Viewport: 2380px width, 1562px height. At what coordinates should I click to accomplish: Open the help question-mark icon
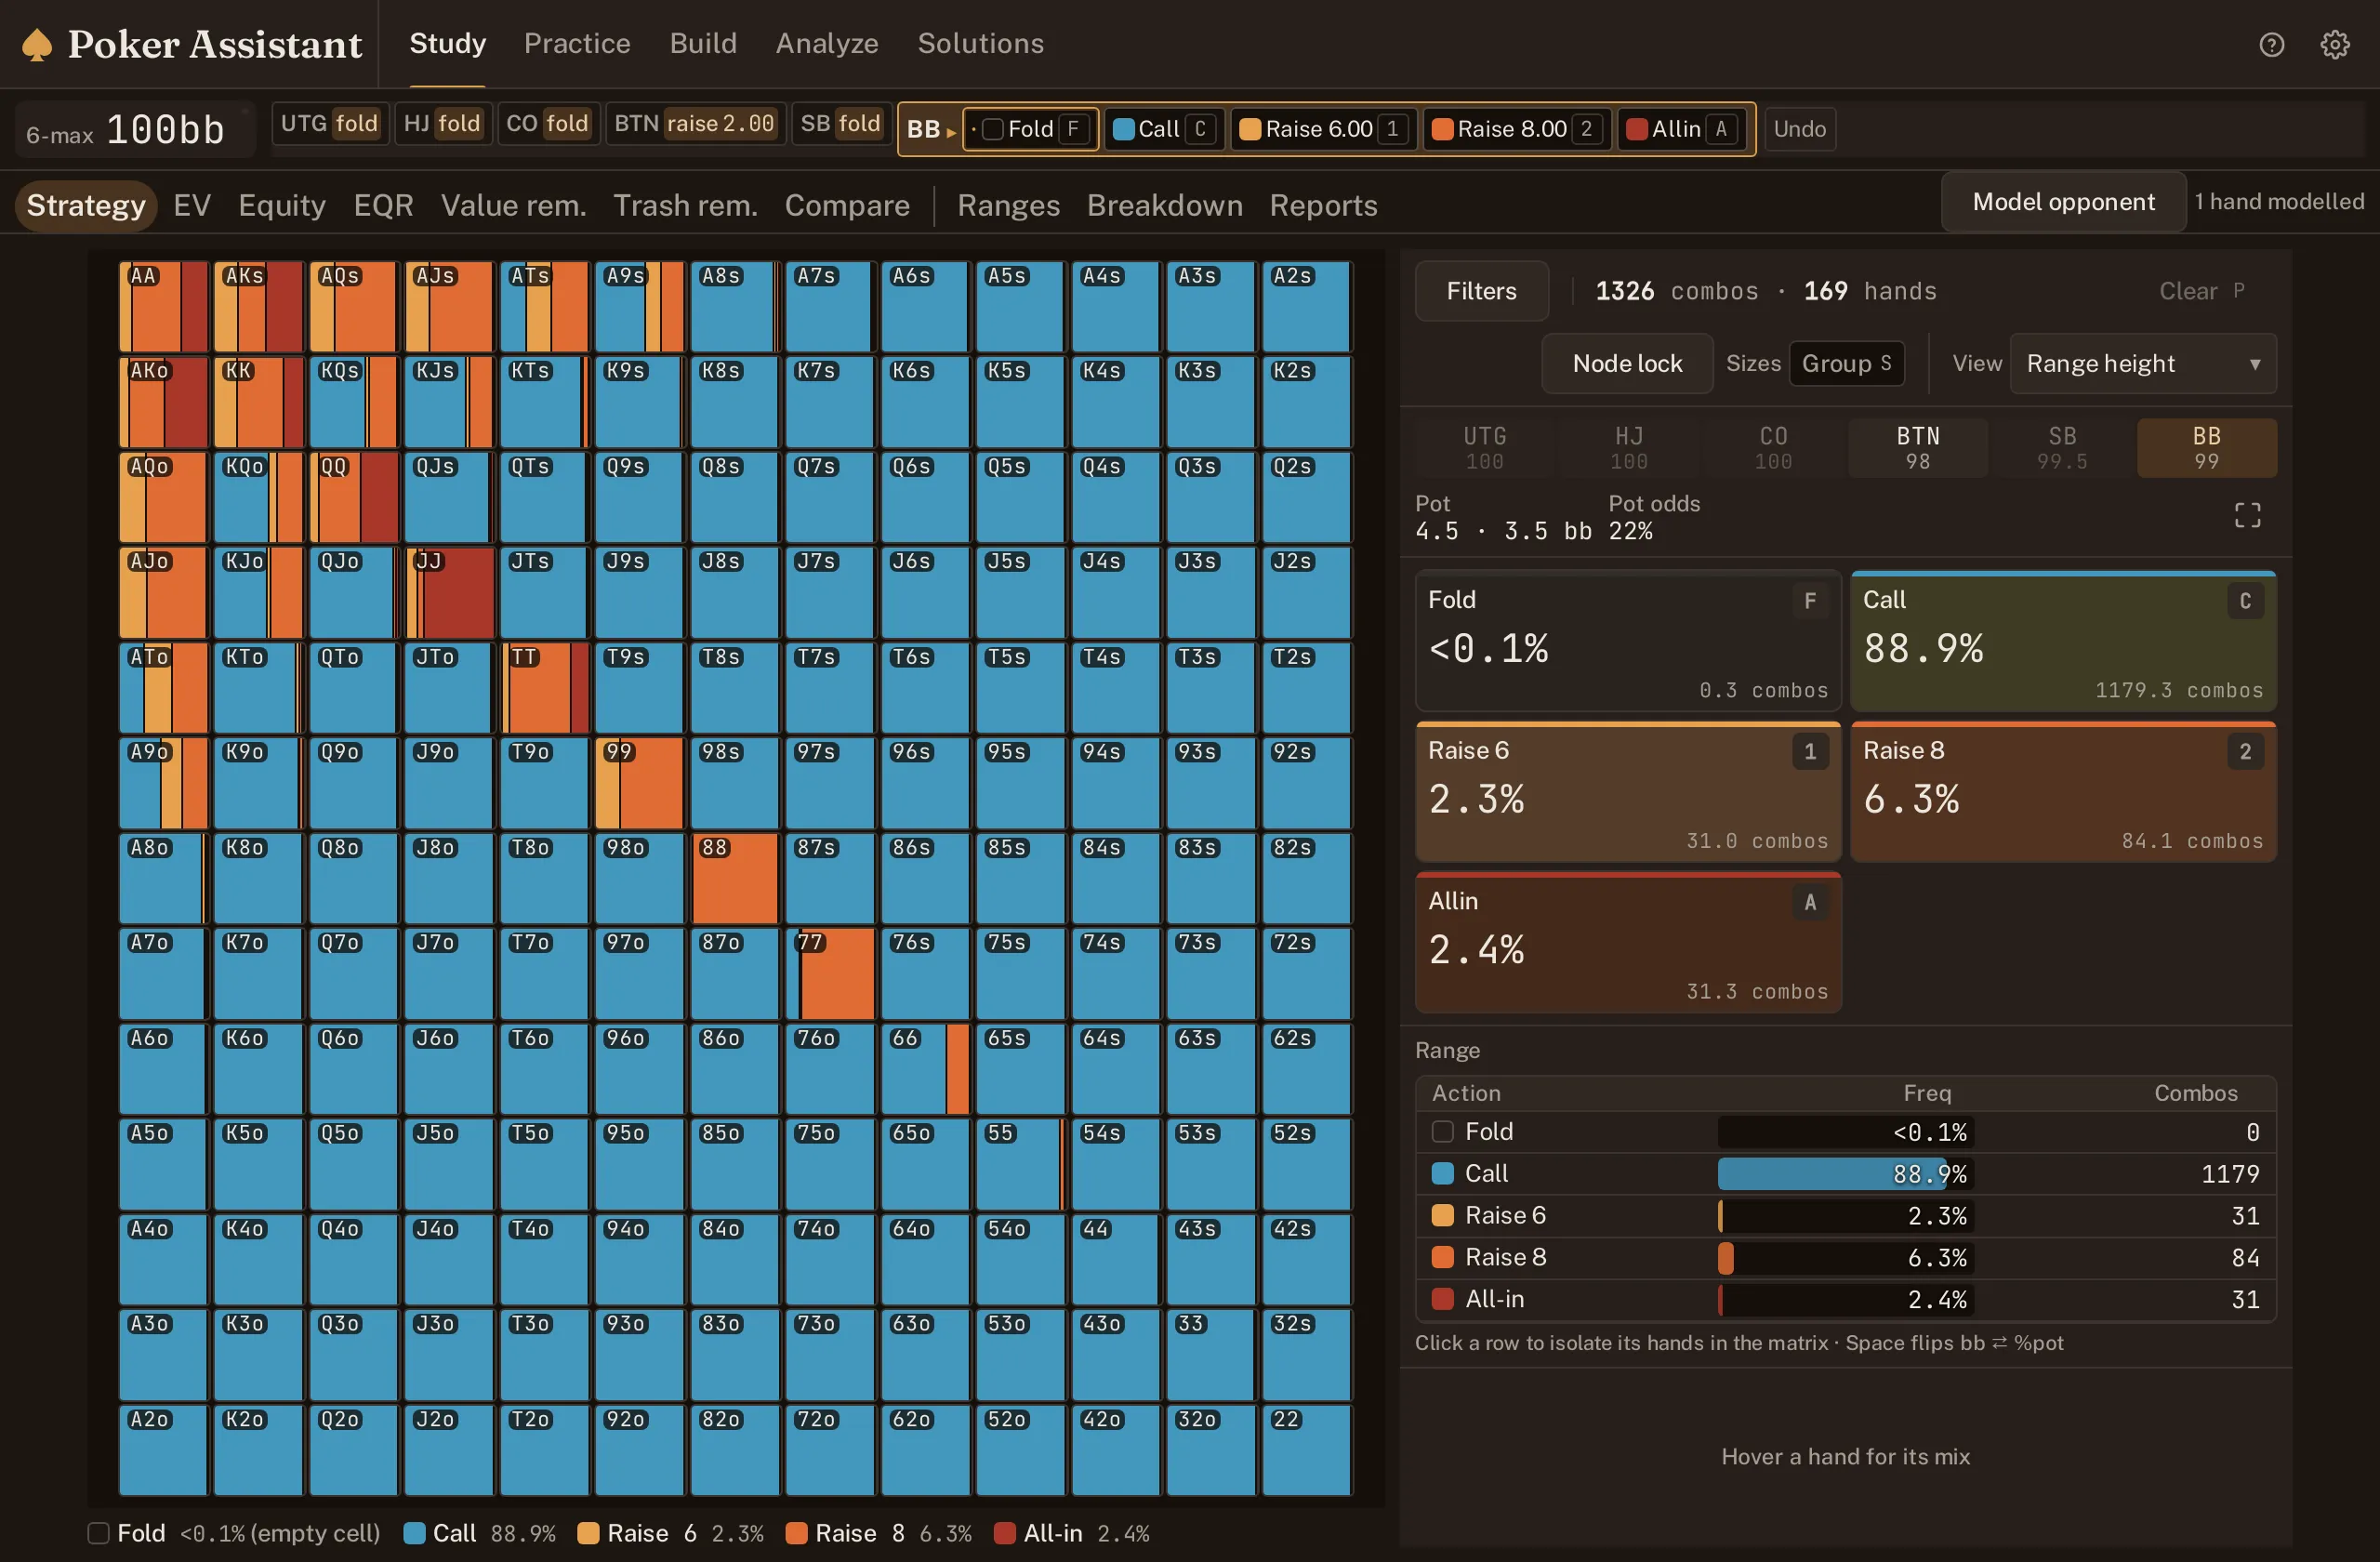pos(2271,44)
